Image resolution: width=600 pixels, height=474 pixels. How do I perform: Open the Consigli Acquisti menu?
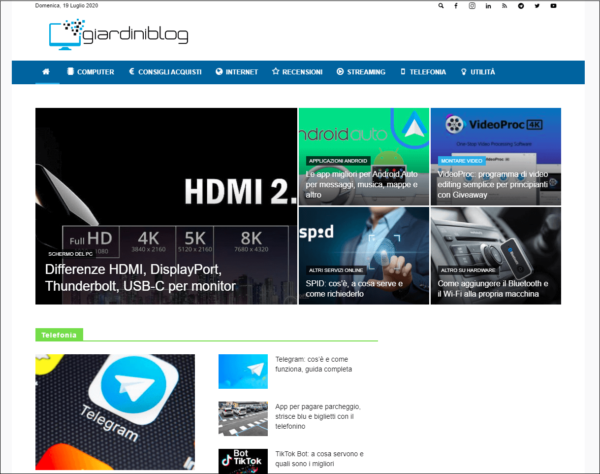tap(165, 72)
